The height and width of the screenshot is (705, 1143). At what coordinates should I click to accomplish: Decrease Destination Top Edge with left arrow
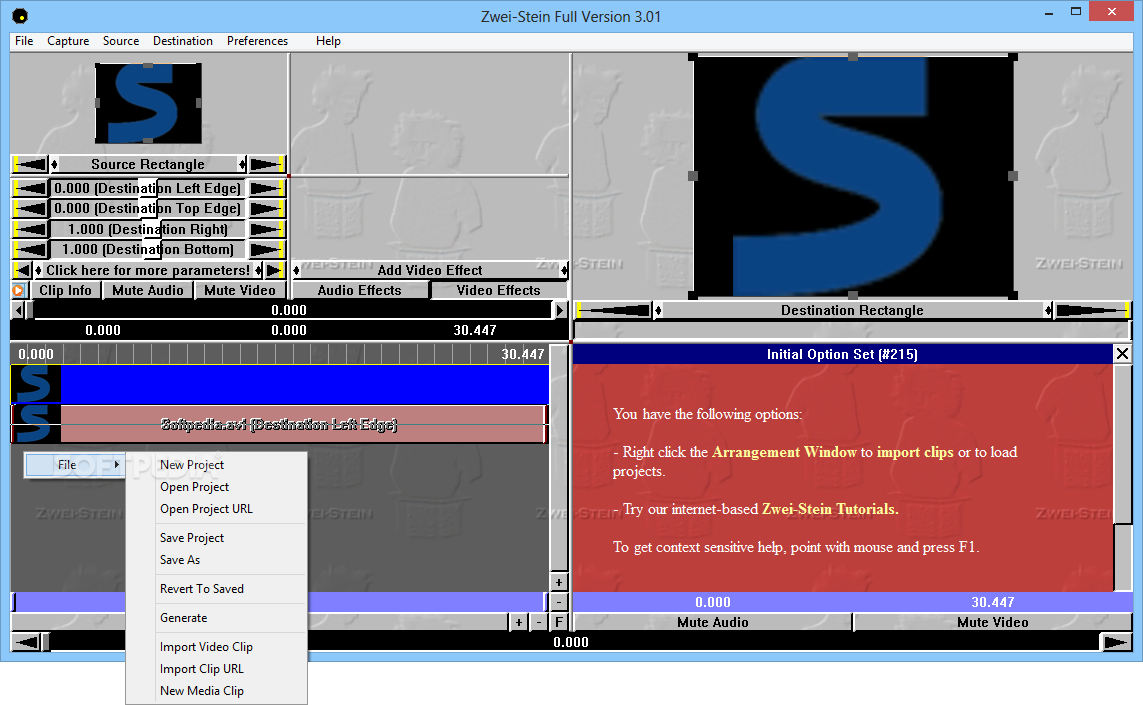click(30, 209)
